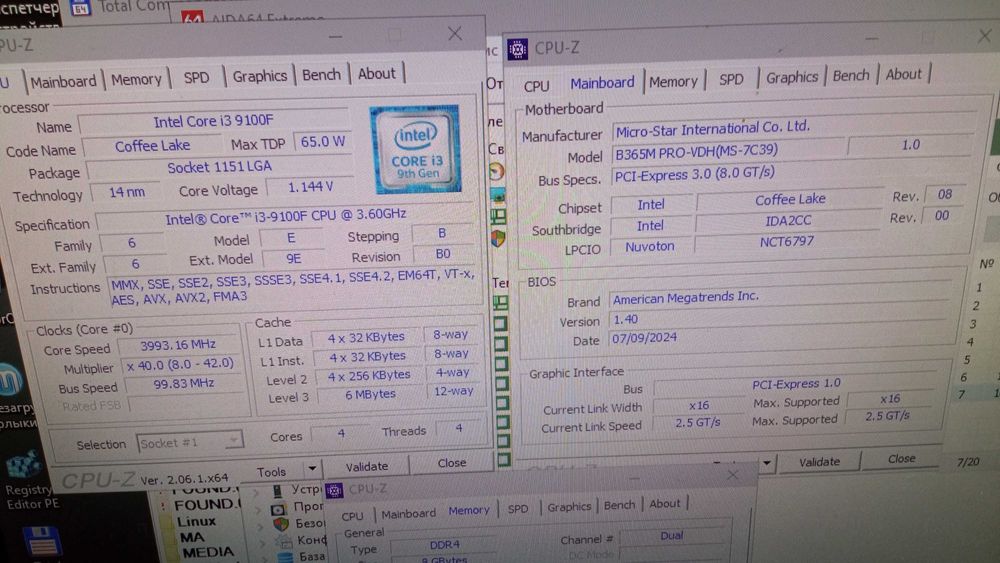Open the floppy disk desktop icon
Image resolution: width=1000 pixels, height=563 pixels.
click(43, 541)
